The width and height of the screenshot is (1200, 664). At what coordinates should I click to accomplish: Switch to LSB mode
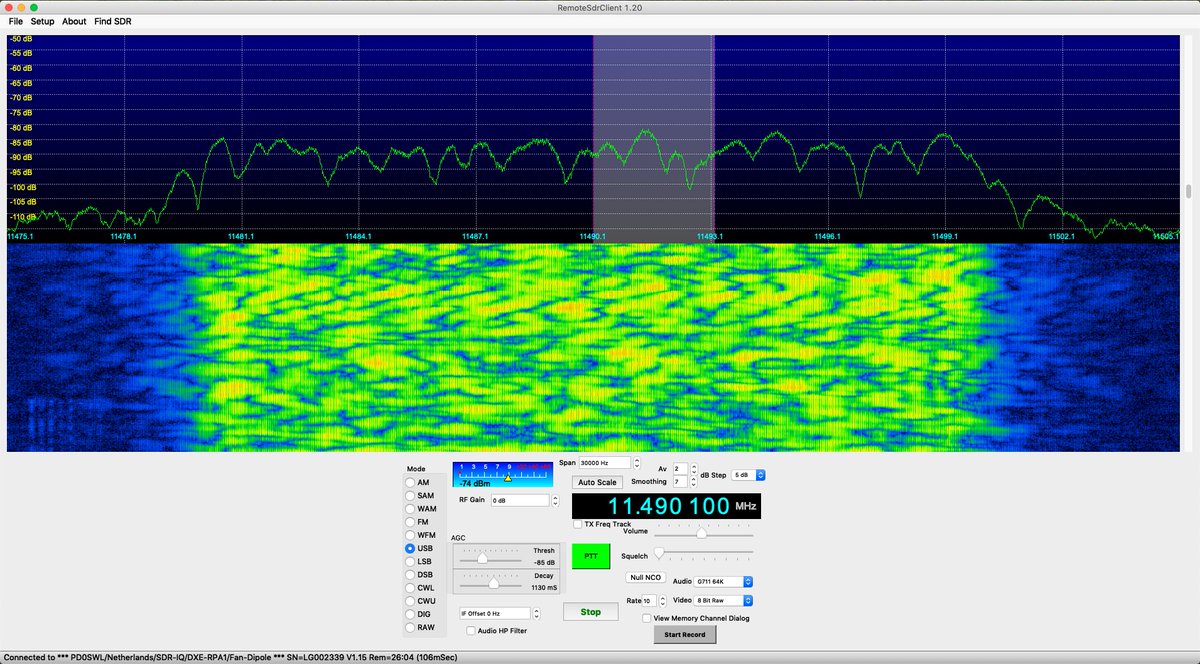point(410,562)
